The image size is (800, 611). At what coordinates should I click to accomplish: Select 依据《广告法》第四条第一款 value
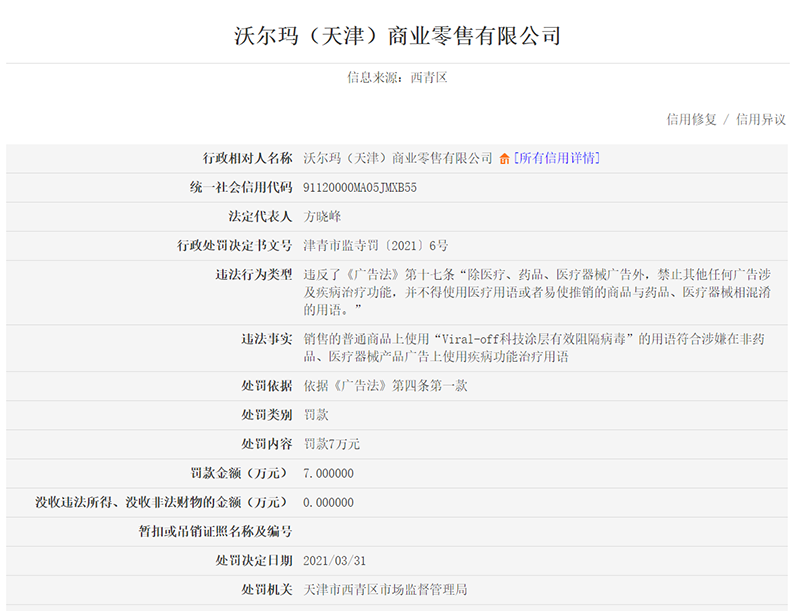click(385, 386)
